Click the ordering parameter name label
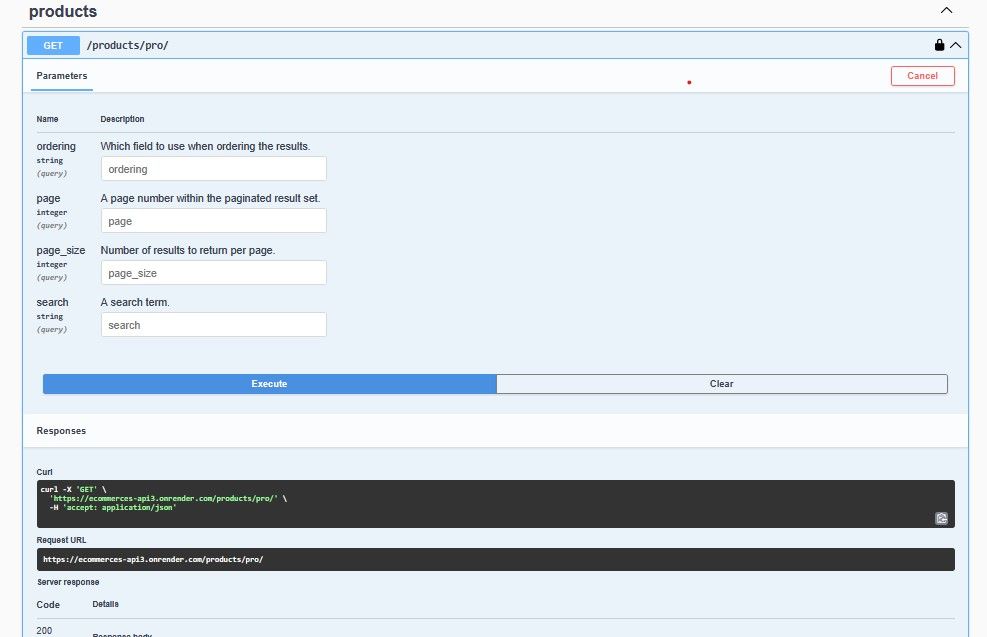The height and width of the screenshot is (637, 987). (x=56, y=146)
